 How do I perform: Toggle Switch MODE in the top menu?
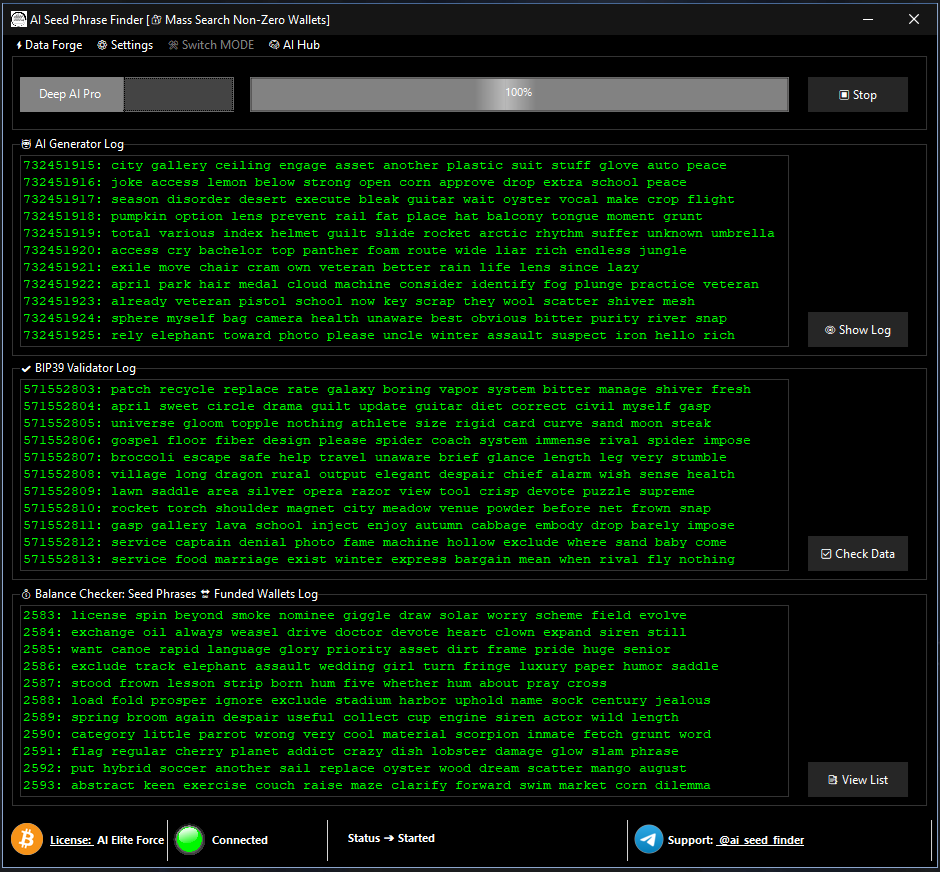point(211,45)
